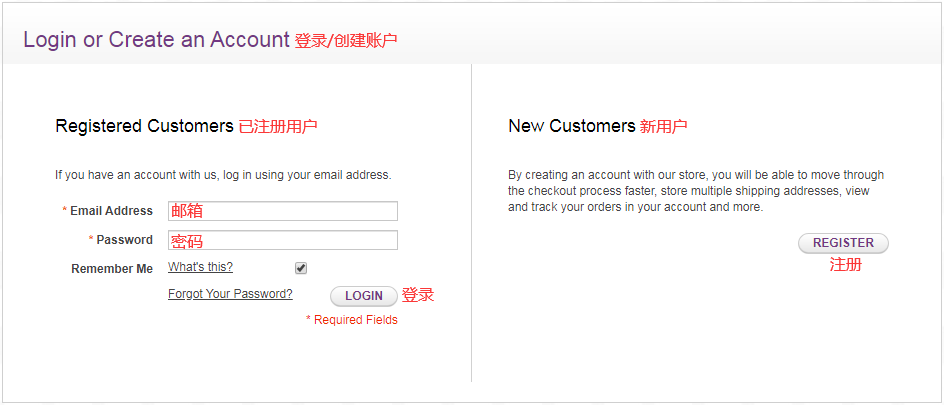Open the "What's this?" link

coord(200,267)
